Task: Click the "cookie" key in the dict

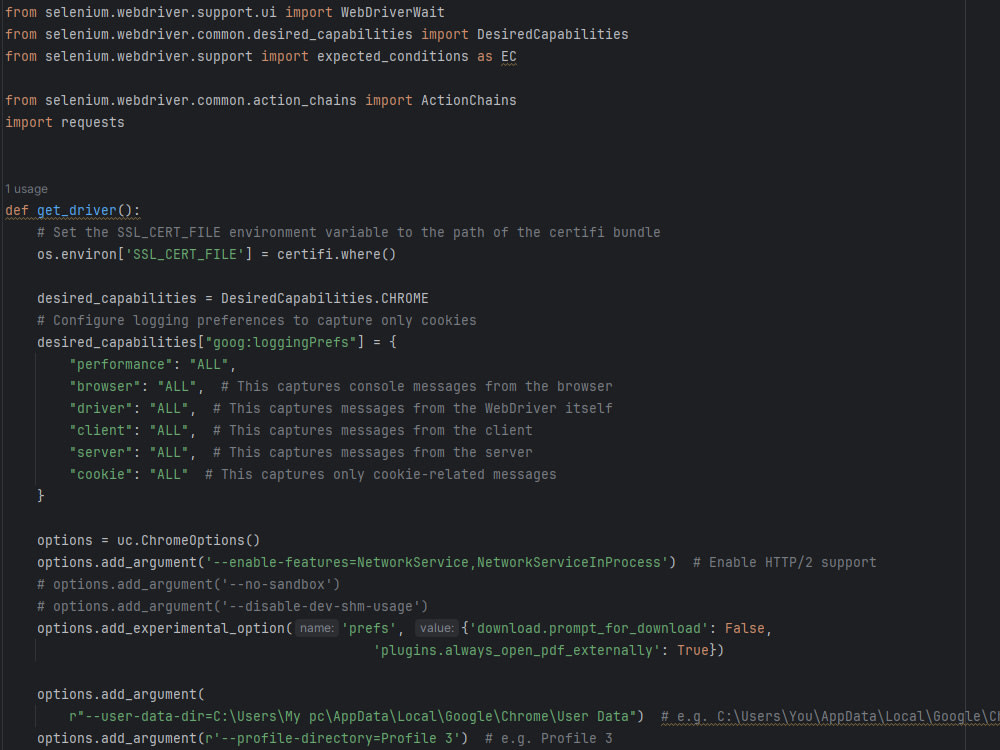Action: (x=101, y=474)
